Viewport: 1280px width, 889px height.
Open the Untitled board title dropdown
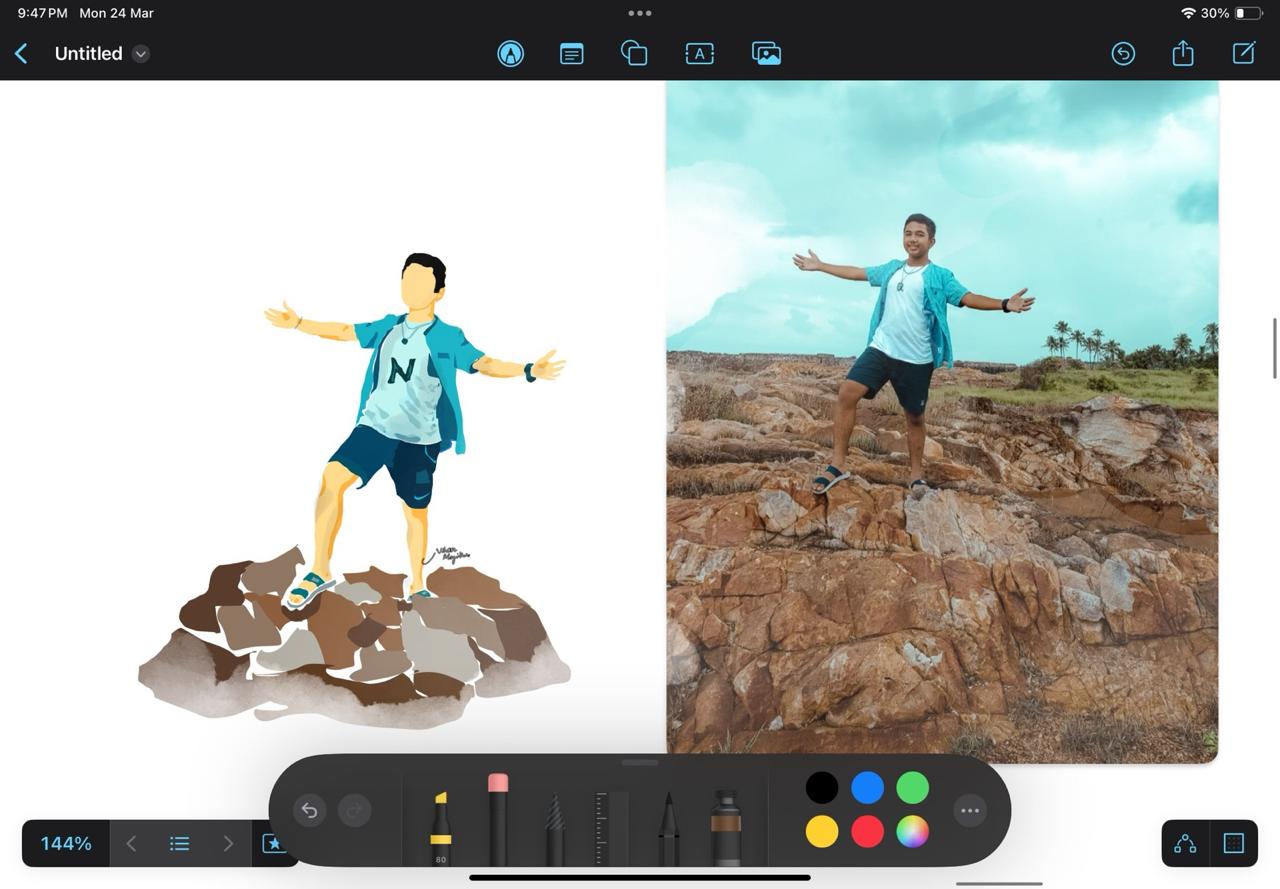point(141,54)
